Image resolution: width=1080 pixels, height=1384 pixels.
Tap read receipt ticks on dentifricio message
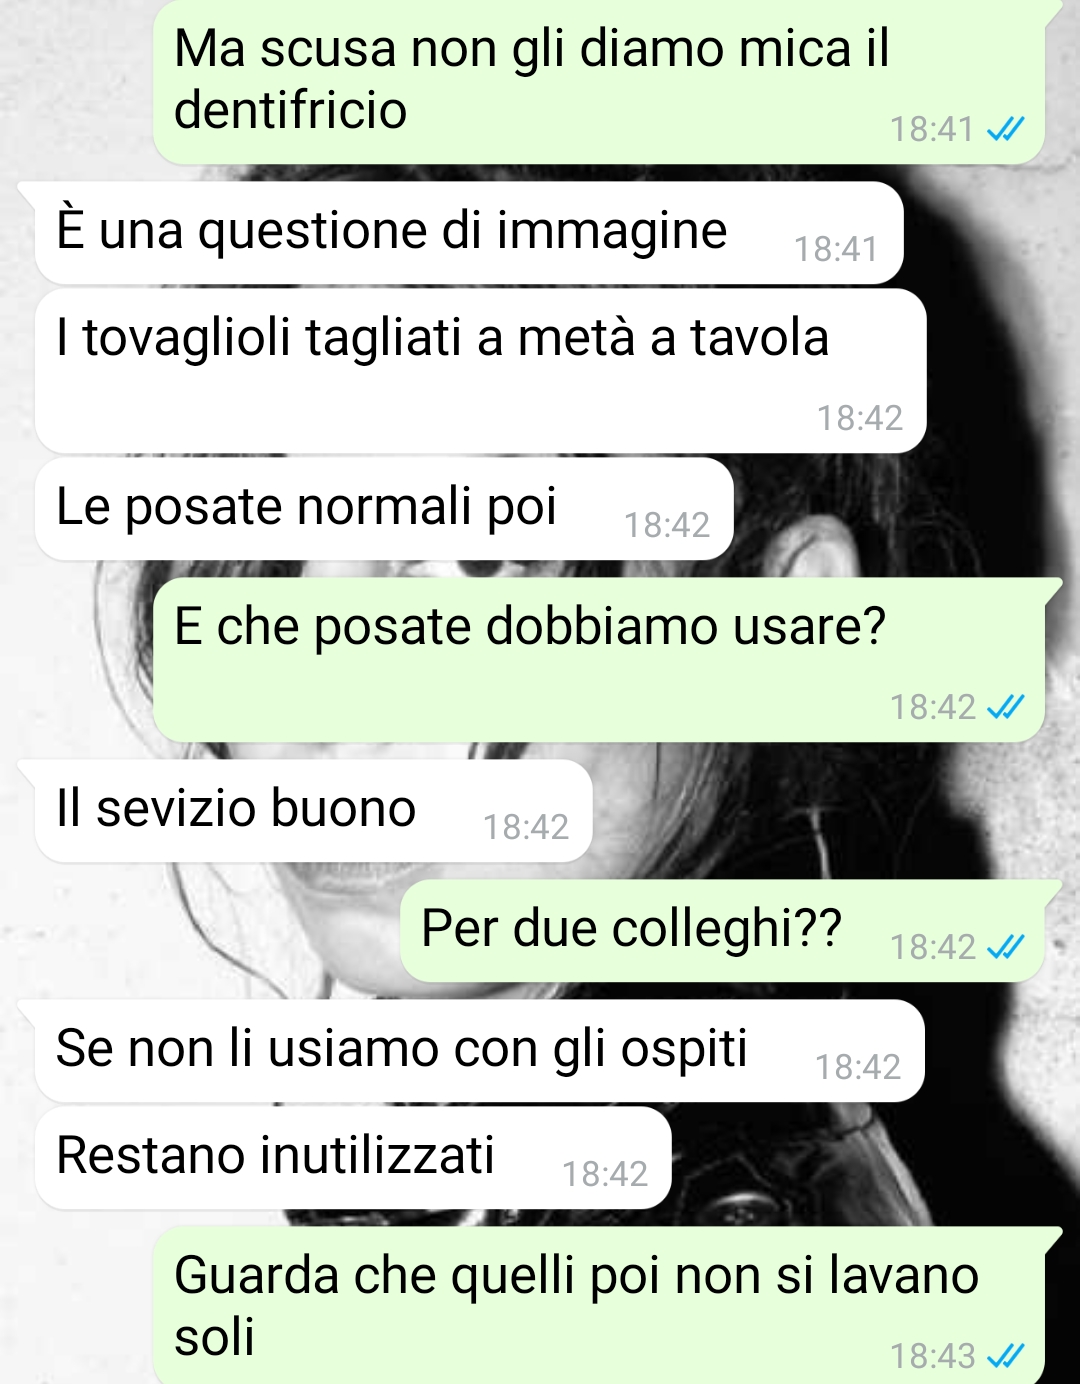(x=1005, y=129)
